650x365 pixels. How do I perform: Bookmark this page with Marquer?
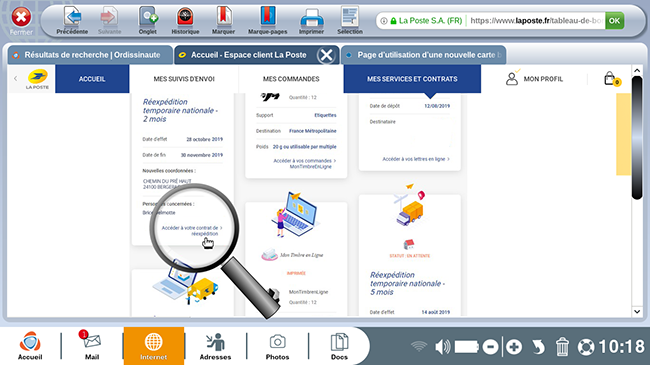tap(223, 20)
